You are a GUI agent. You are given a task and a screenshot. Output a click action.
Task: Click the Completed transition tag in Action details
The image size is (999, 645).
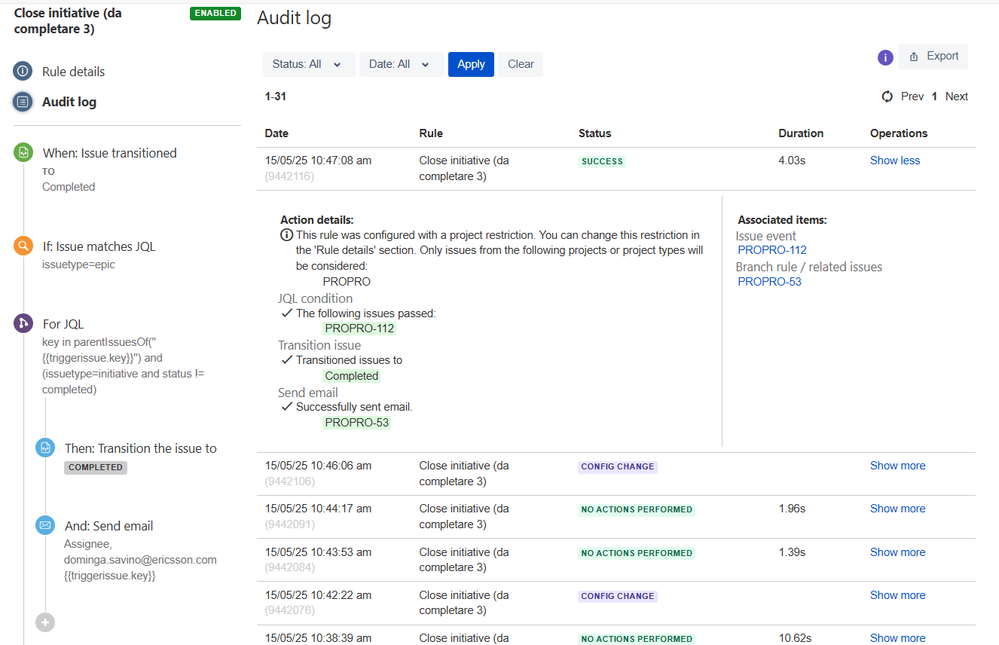coord(352,375)
